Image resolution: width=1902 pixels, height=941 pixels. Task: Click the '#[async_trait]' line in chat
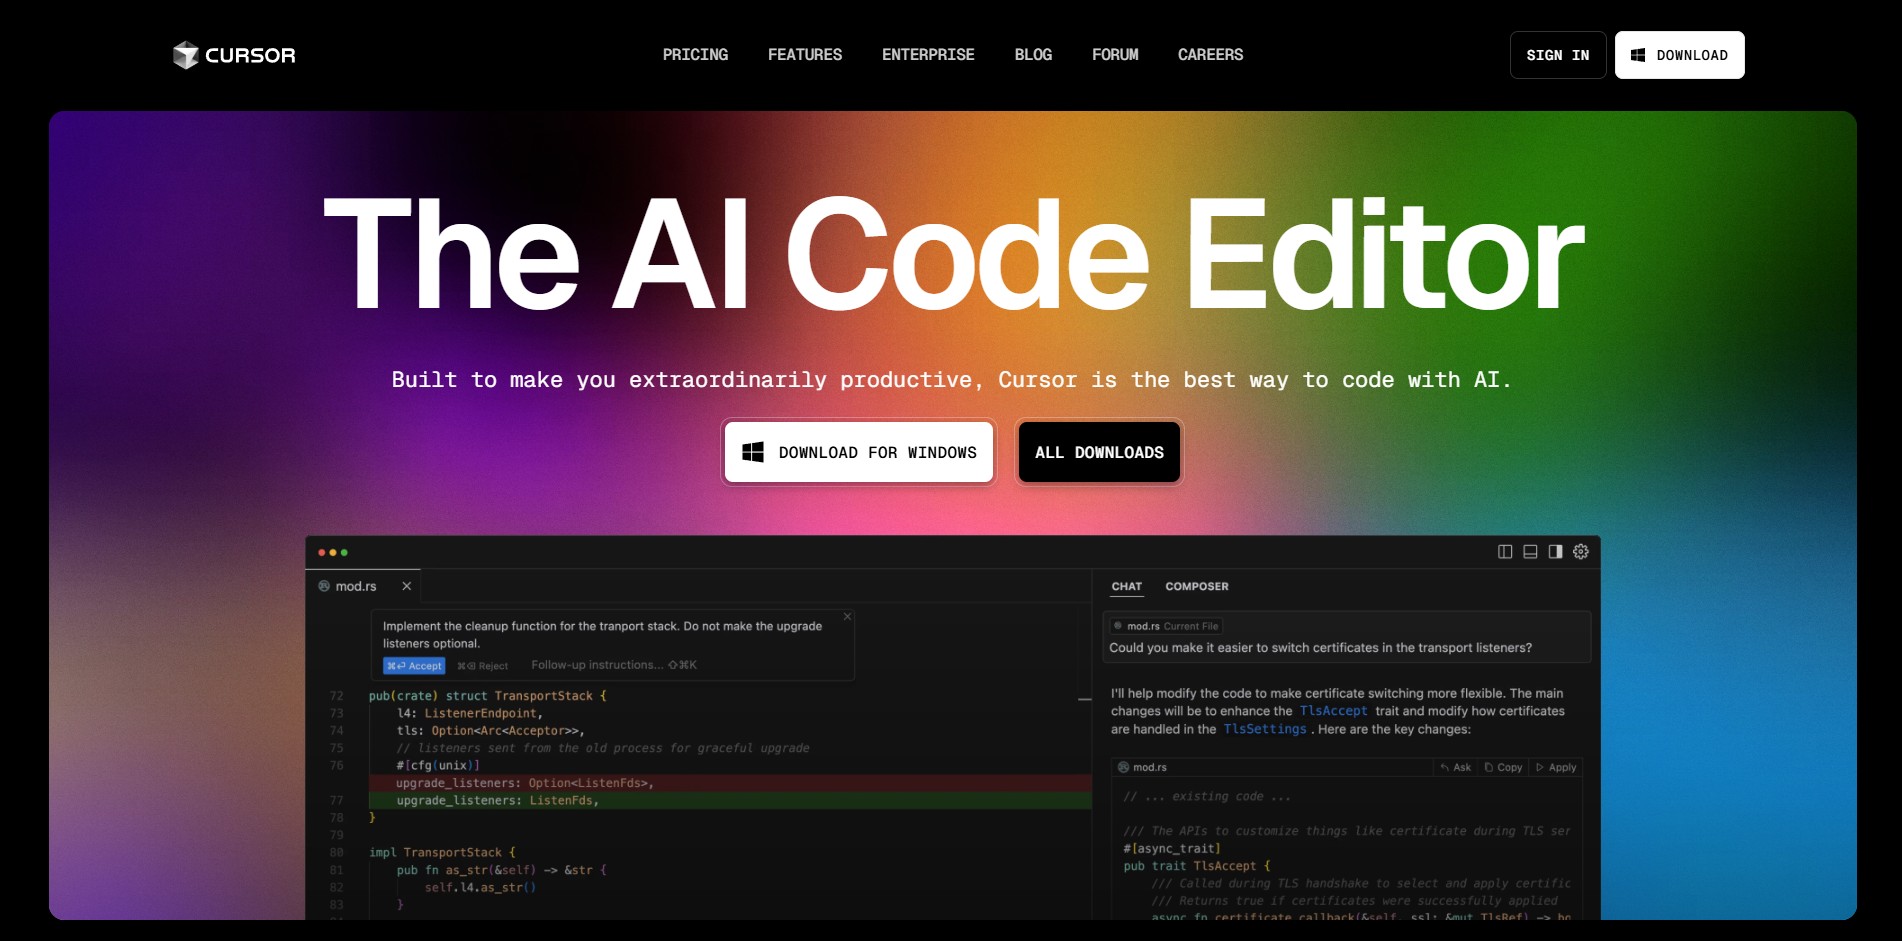coord(1171,849)
